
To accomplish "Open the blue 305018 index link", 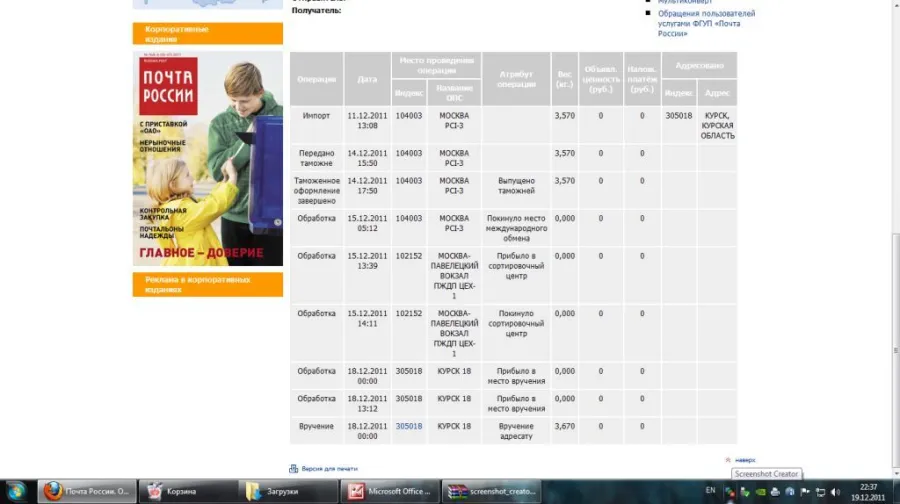I will tap(409, 427).
